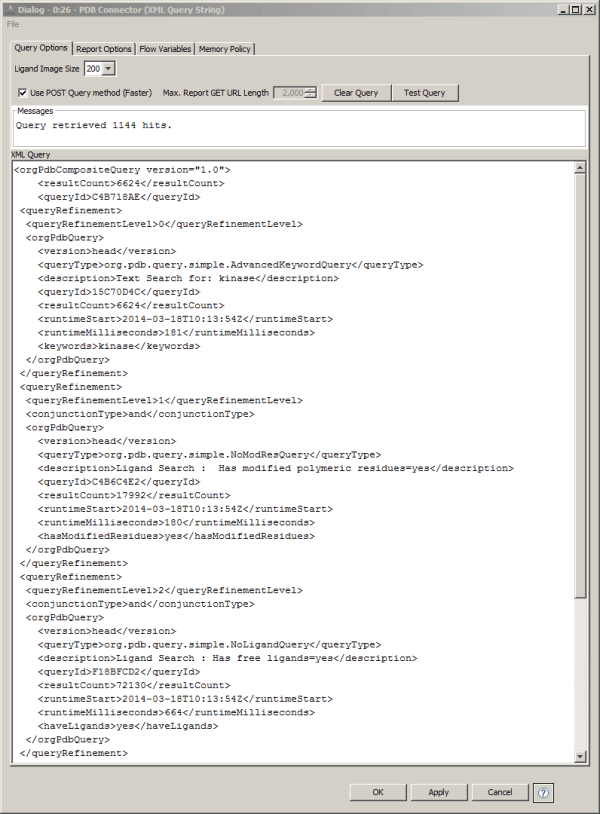Switch to the Query Options tab
This screenshot has width=600, height=814.
coord(41,48)
